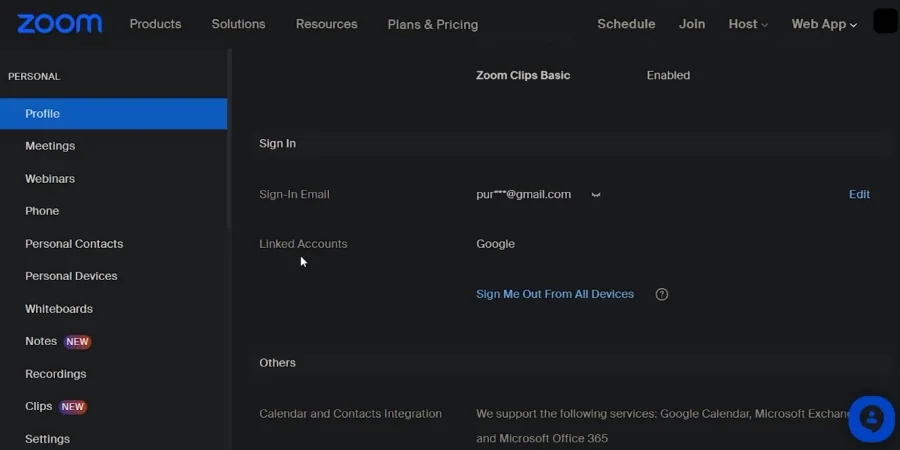Open Personal Devices in the sidebar
Viewport: 900px width, 450px height.
(71, 276)
